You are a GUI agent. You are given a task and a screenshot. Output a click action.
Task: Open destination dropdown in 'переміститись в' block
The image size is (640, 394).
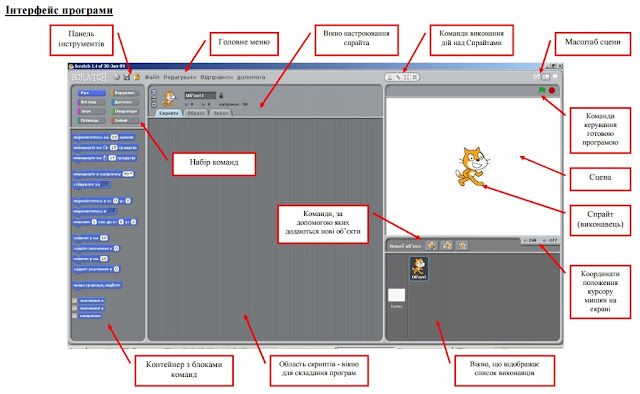tap(112, 211)
